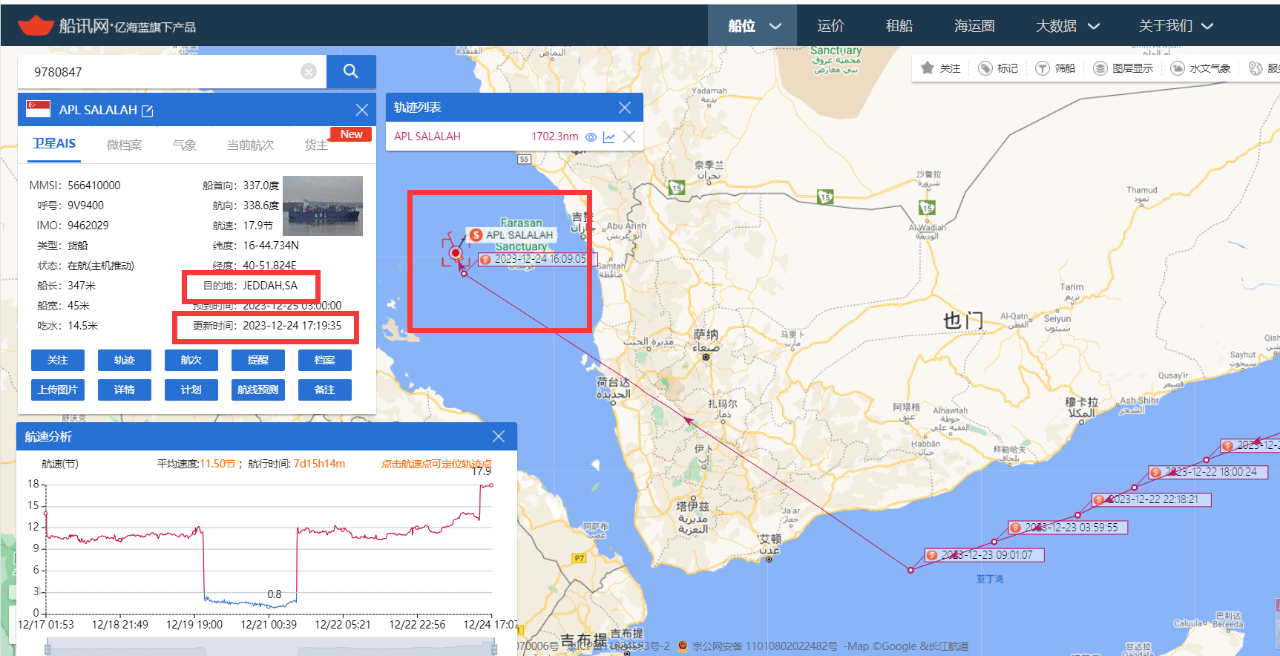Click the 上传图片 button

click(57, 390)
